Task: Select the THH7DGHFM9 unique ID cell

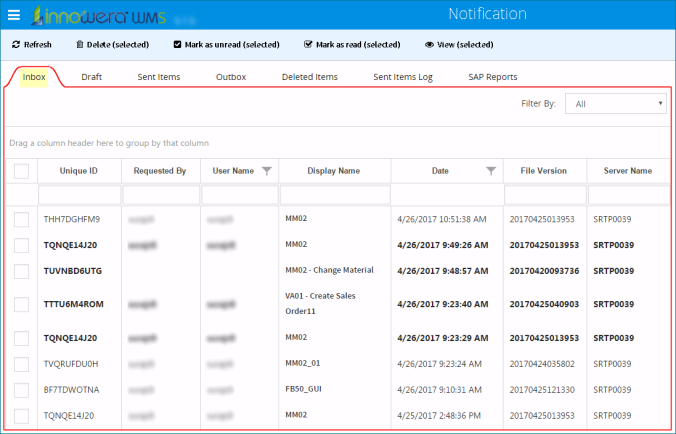Action: pos(72,219)
